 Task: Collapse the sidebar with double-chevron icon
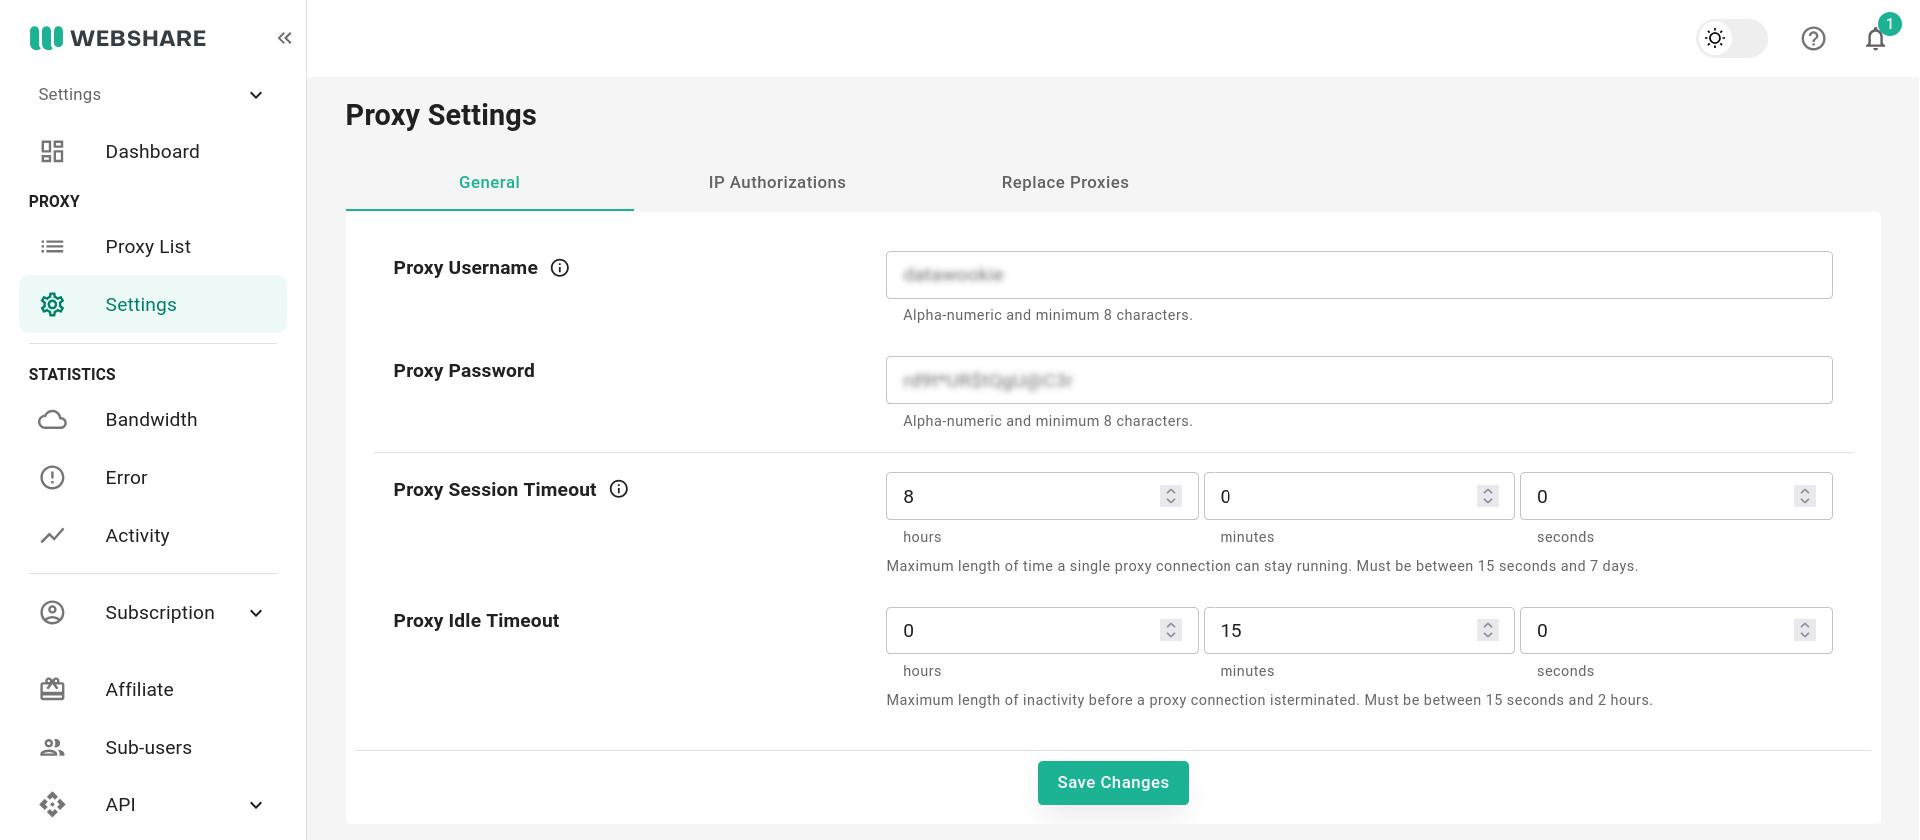tap(285, 38)
